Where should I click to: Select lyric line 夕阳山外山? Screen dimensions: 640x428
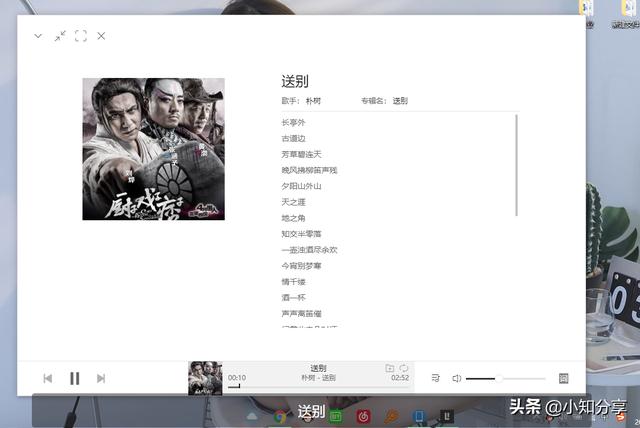click(x=301, y=186)
